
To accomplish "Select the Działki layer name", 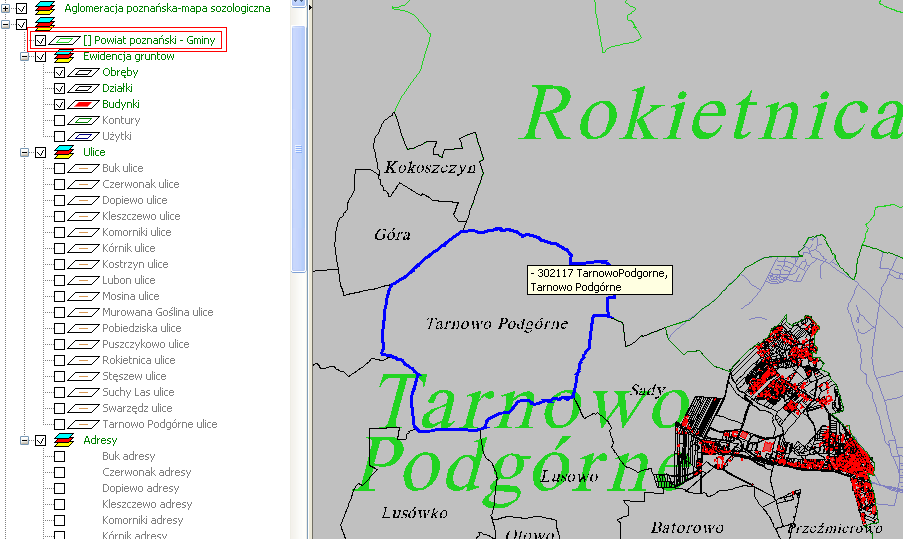I will point(117,88).
